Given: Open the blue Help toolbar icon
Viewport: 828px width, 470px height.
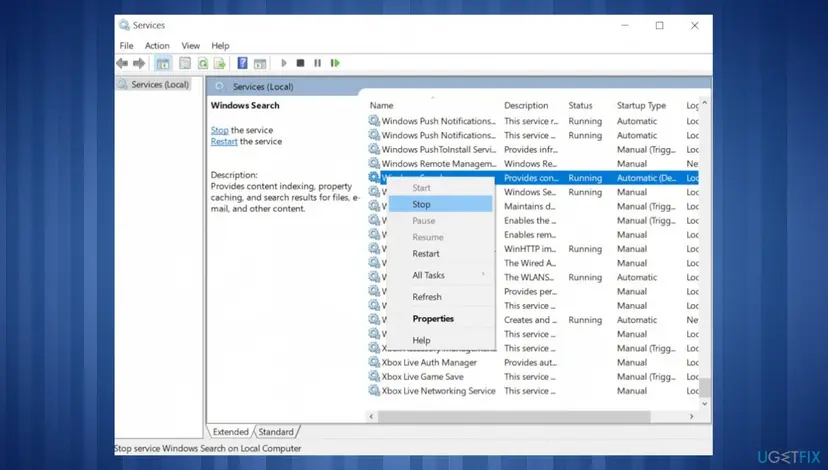Looking at the screenshot, I should click(x=242, y=63).
